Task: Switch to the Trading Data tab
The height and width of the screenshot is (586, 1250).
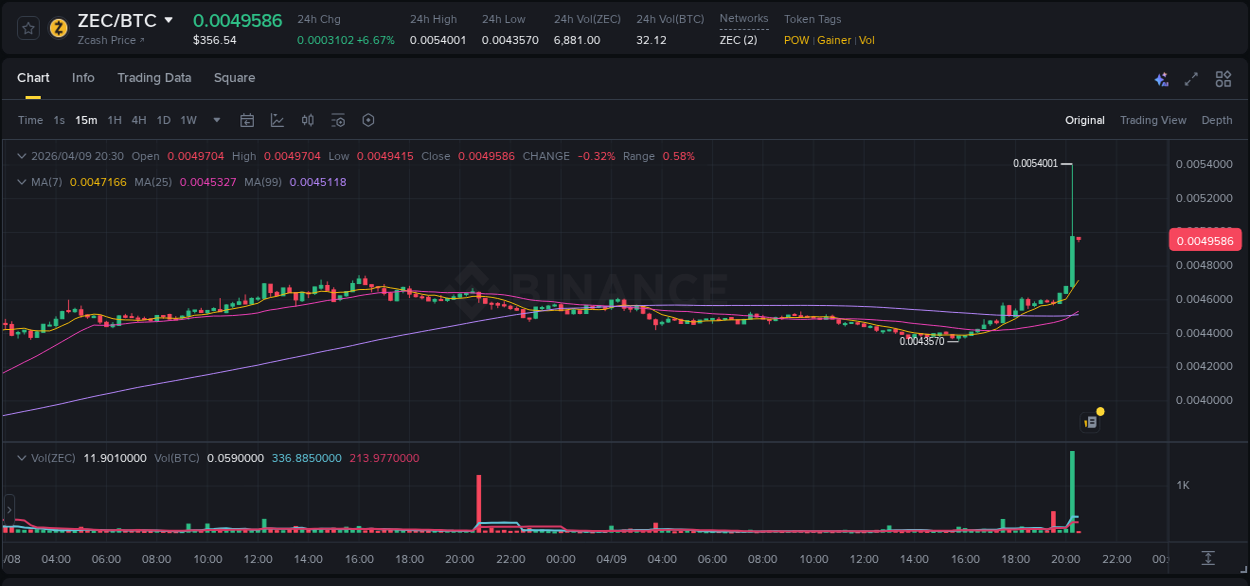Action: tap(154, 78)
